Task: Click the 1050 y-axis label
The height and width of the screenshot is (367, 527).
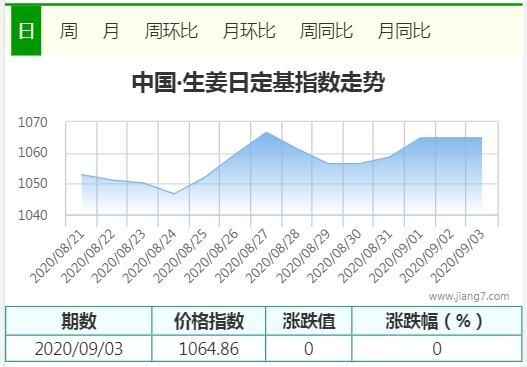Action: pyautogui.click(x=33, y=184)
